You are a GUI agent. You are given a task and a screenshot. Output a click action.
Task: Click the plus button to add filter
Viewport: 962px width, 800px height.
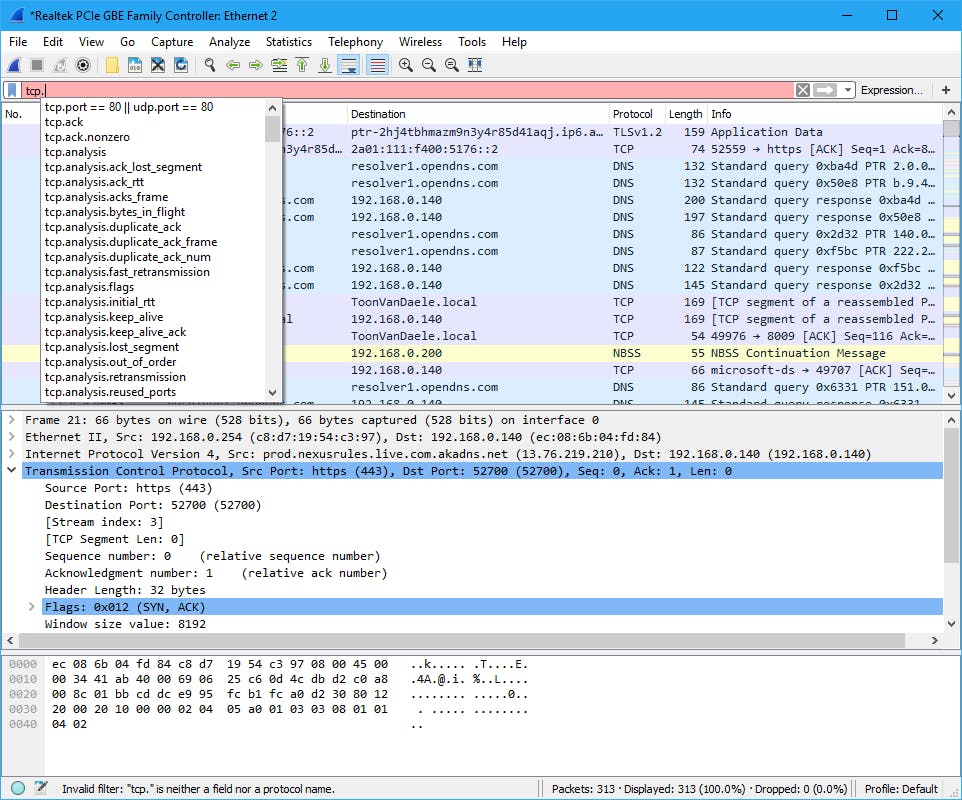pos(945,90)
